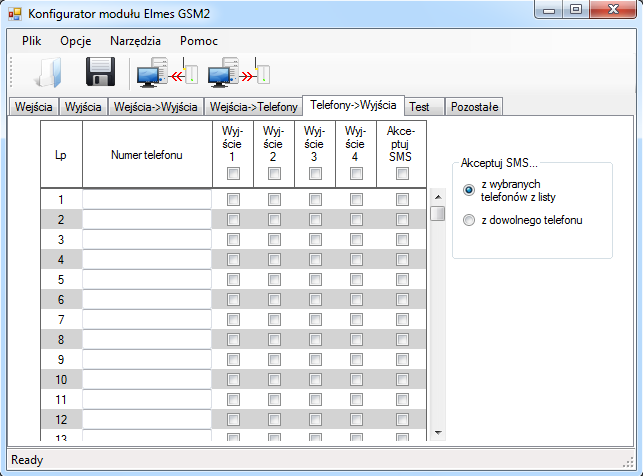Switch to the Wejścia->Wyjścia tab

coord(155,107)
